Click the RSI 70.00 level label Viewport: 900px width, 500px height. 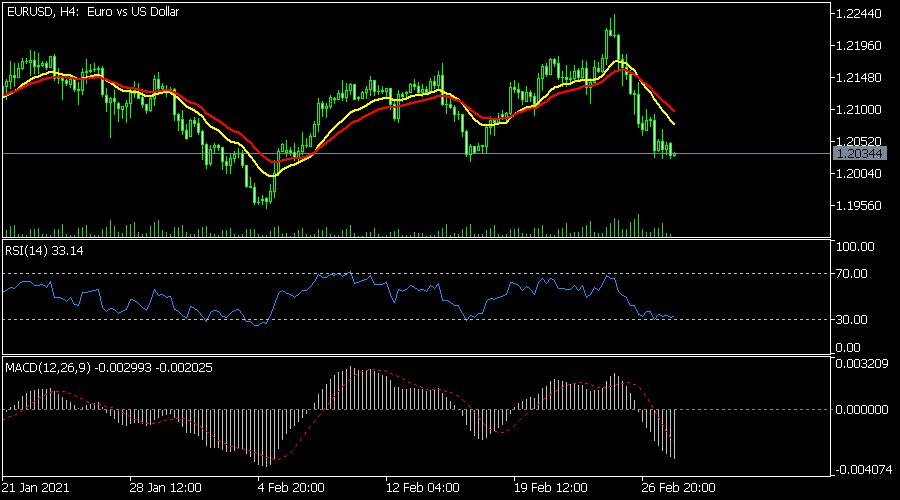[852, 274]
